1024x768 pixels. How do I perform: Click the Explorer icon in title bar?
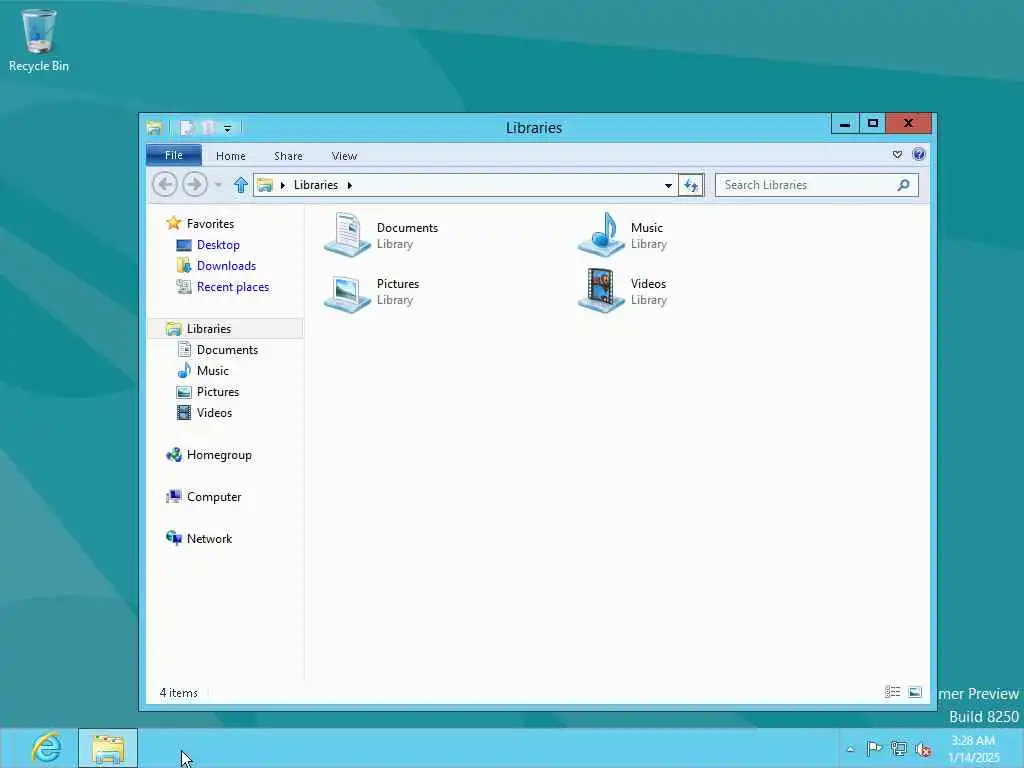coord(154,128)
